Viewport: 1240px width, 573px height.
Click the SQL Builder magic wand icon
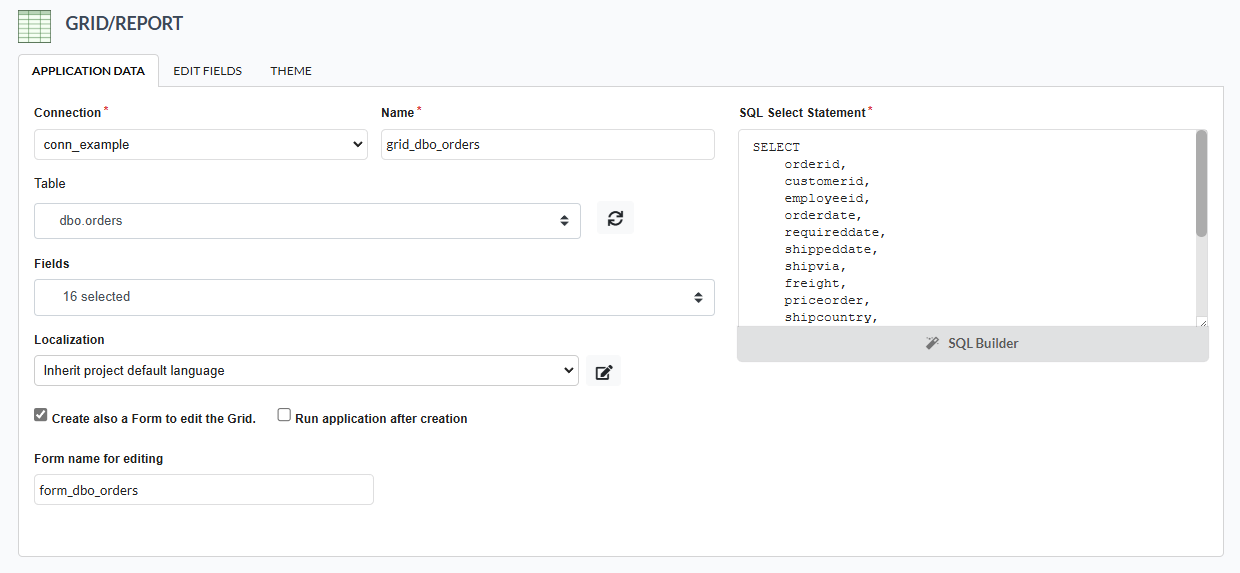pos(932,343)
